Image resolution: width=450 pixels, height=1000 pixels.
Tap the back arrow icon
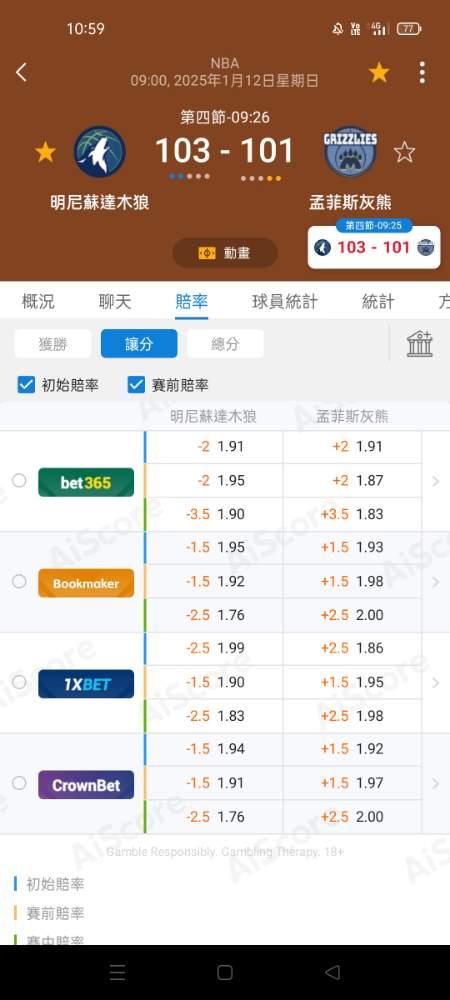[21, 72]
